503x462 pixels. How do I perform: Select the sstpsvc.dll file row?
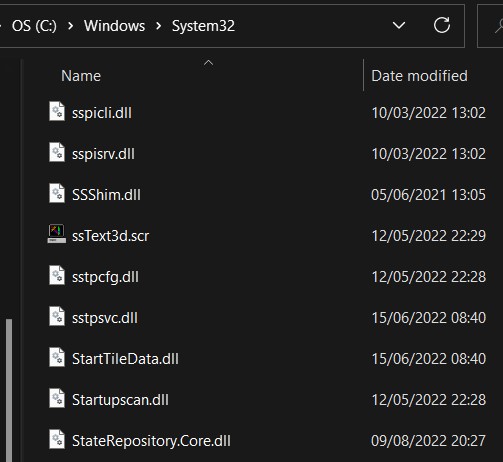[267, 318]
